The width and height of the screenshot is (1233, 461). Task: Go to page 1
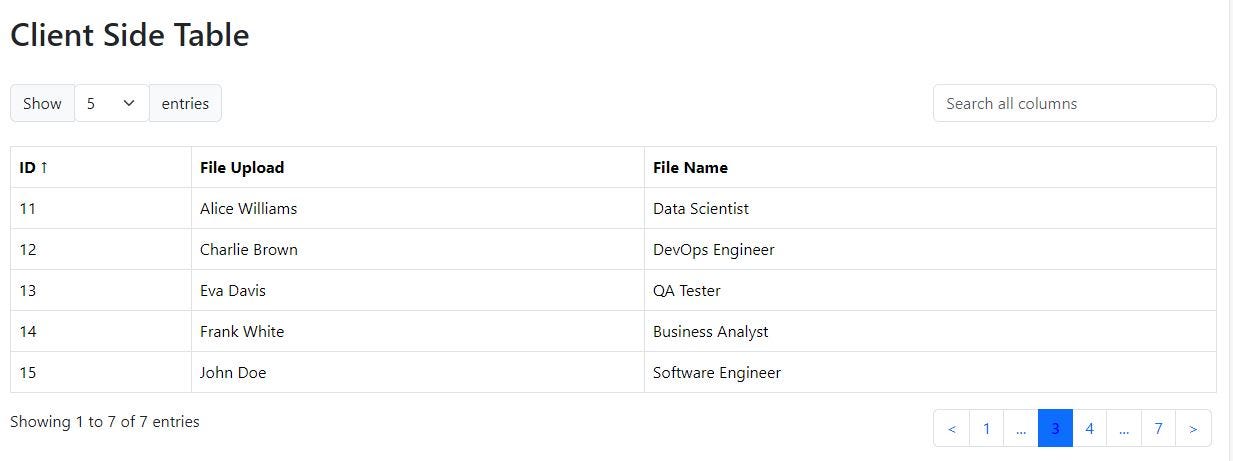pyautogui.click(x=986, y=429)
